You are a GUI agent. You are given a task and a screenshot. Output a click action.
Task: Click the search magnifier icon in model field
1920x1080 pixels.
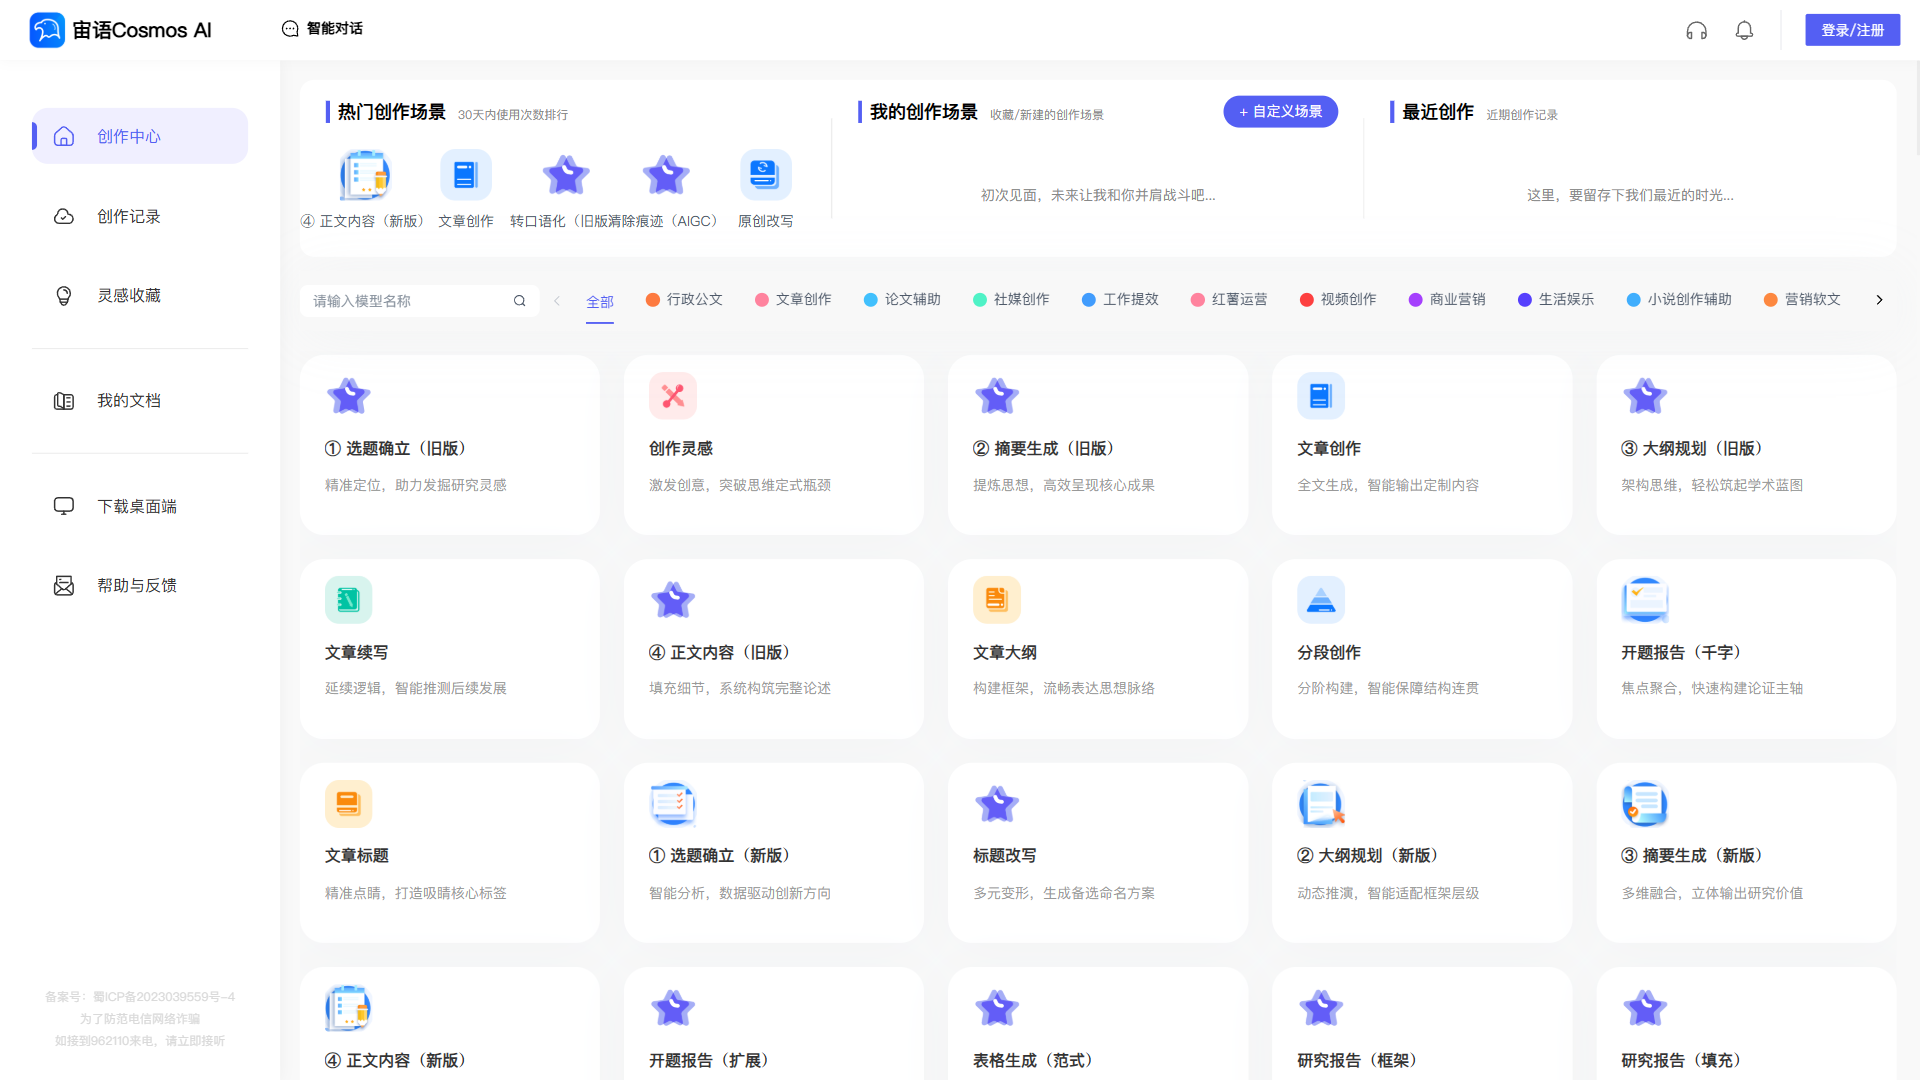[x=519, y=301]
